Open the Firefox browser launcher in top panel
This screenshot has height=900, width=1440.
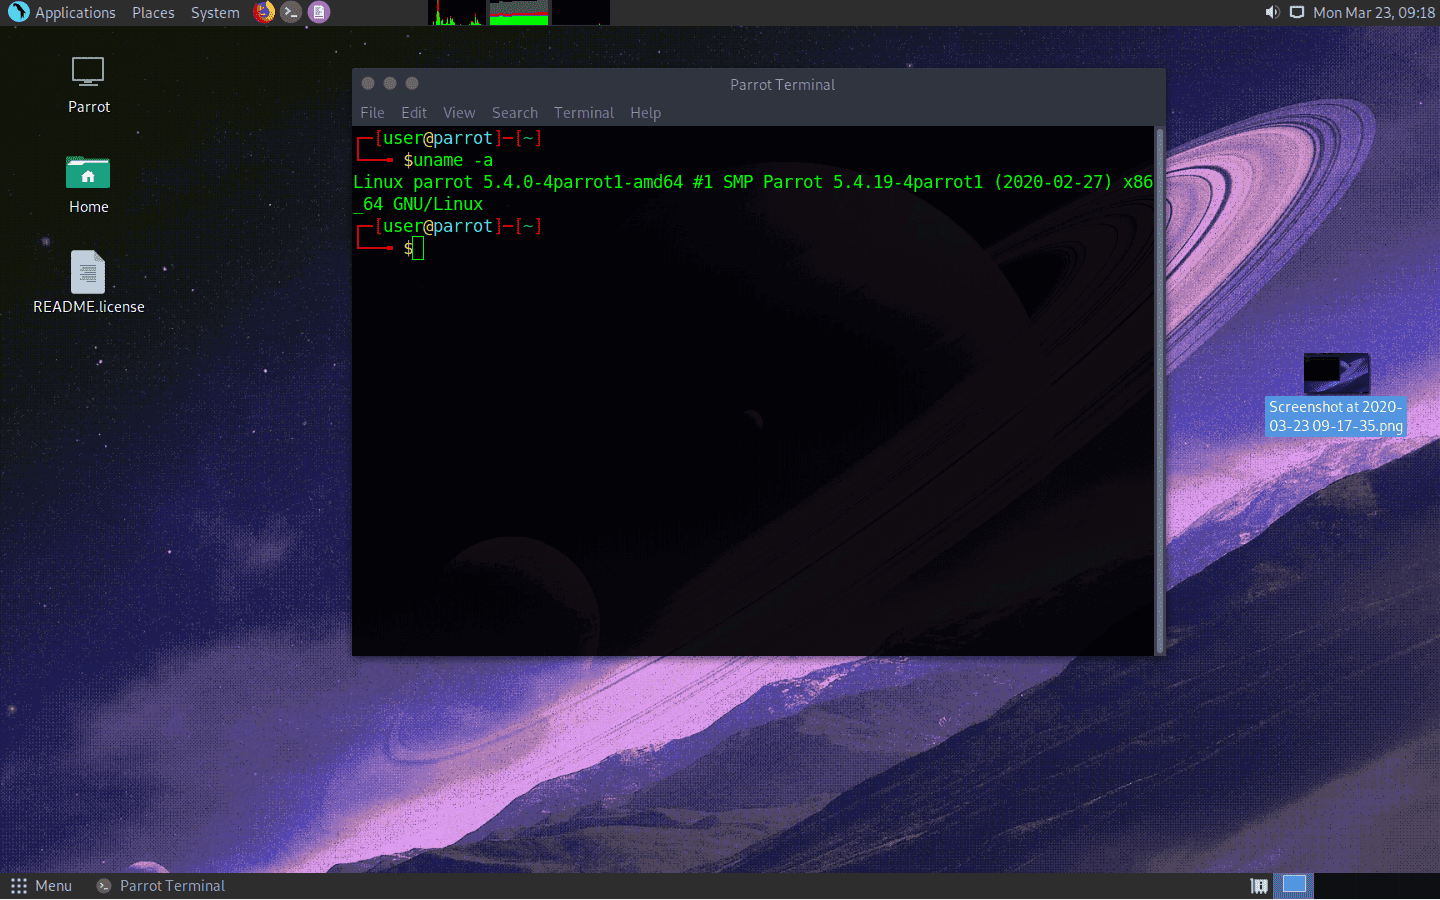[264, 12]
